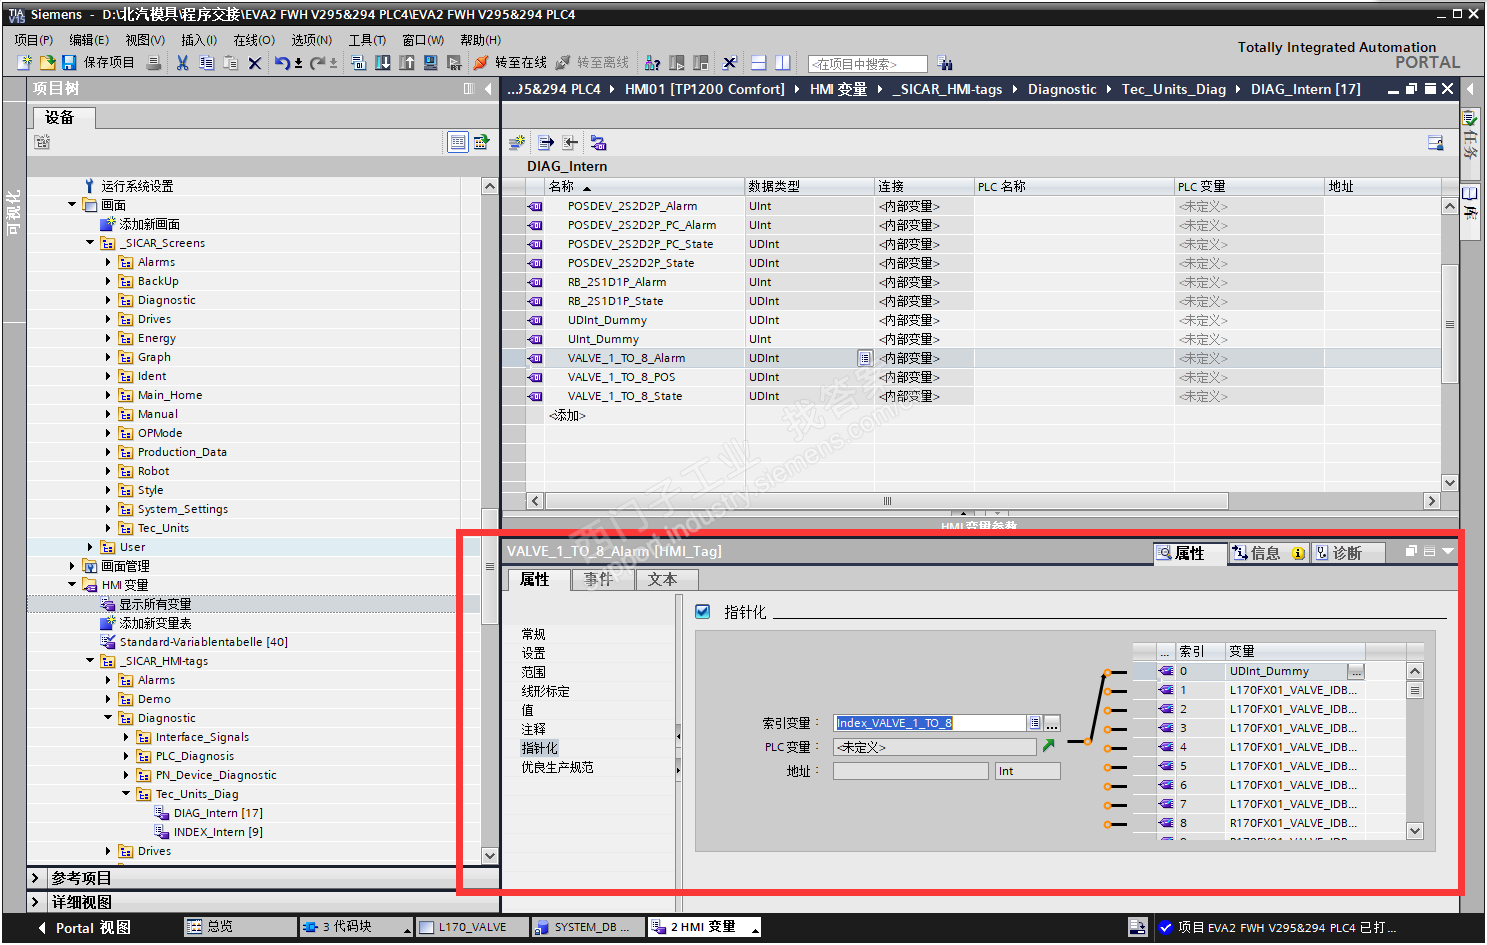Open accessible devices icon in toolbar
This screenshot has height=945, width=1487.
[653, 63]
